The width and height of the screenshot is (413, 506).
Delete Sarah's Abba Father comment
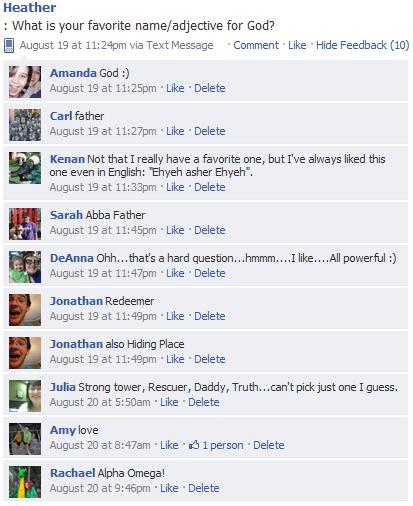click(210, 230)
